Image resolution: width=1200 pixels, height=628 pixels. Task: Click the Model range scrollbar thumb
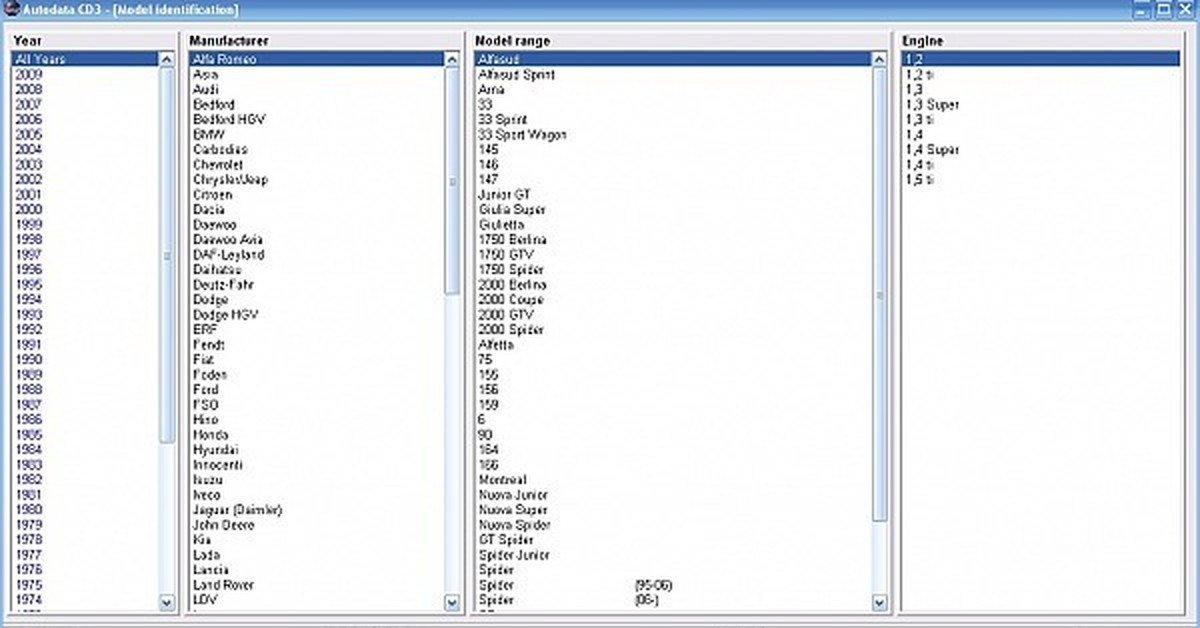point(880,295)
